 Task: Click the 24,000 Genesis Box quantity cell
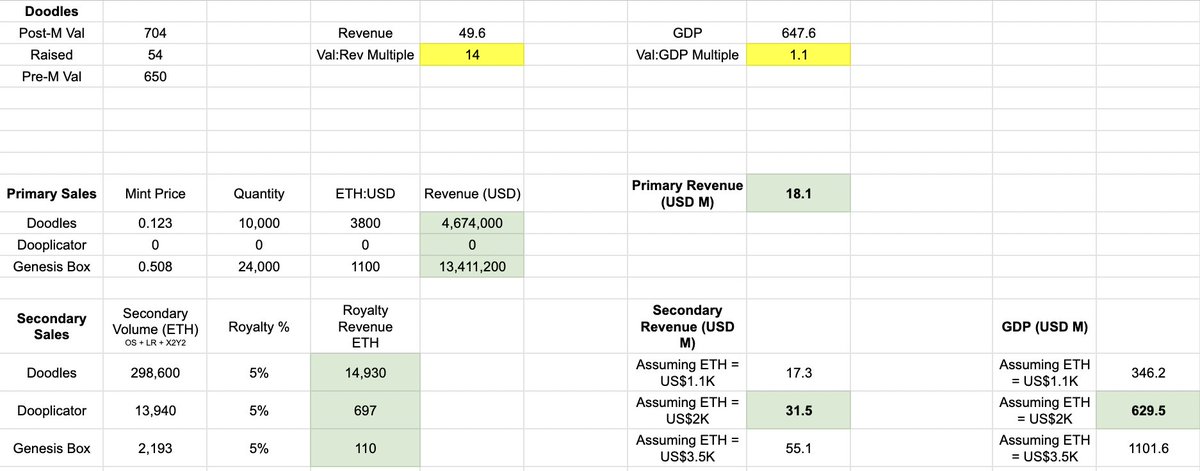[x=260, y=267]
